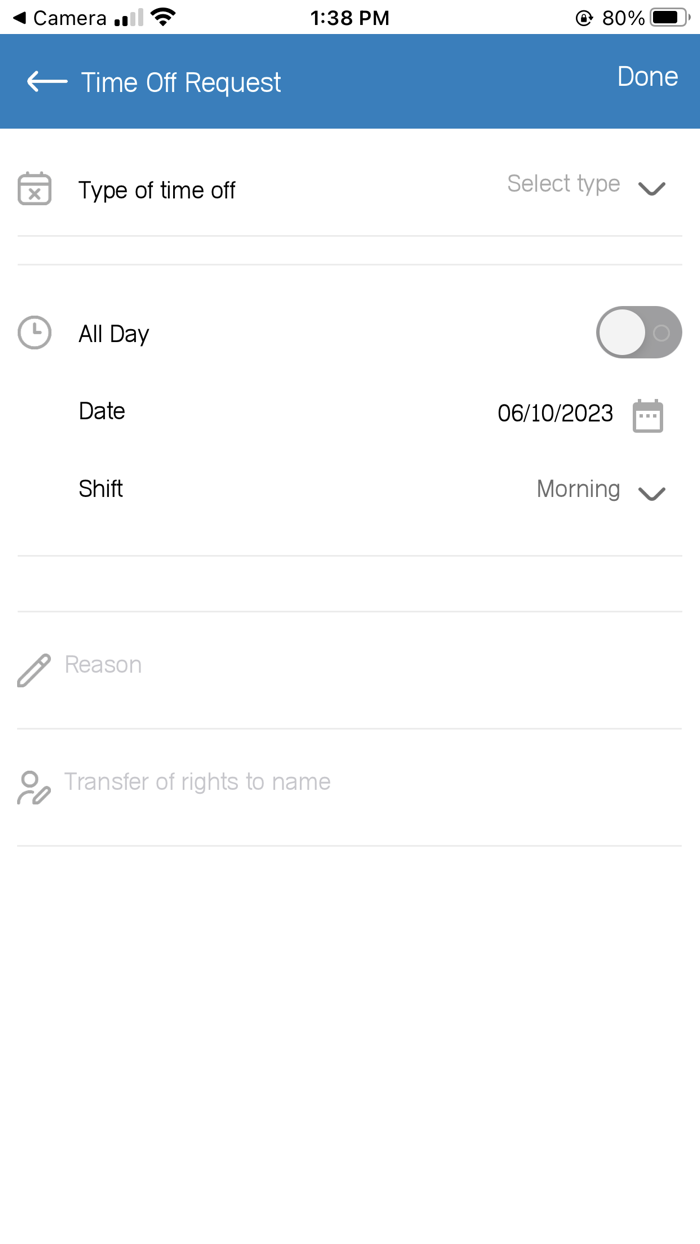Viewport: 700px width, 1244px height.
Task: Tap the Time Off Request title
Action: pos(181,82)
